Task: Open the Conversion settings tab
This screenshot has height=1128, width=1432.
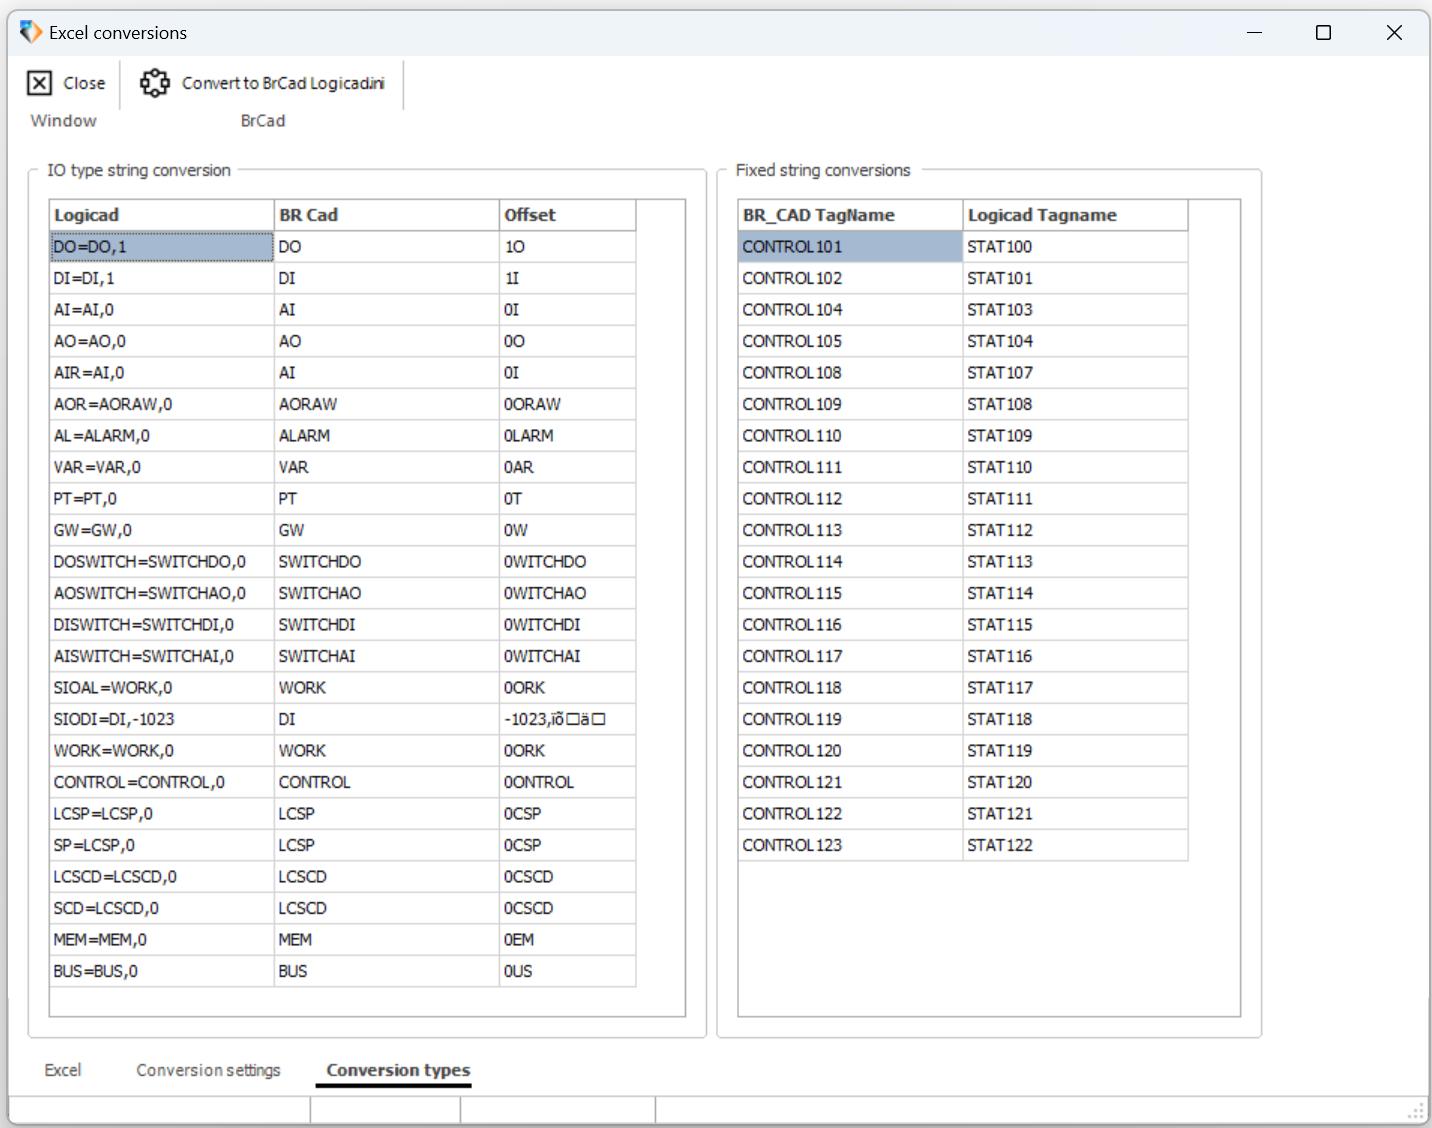Action: (x=208, y=1070)
